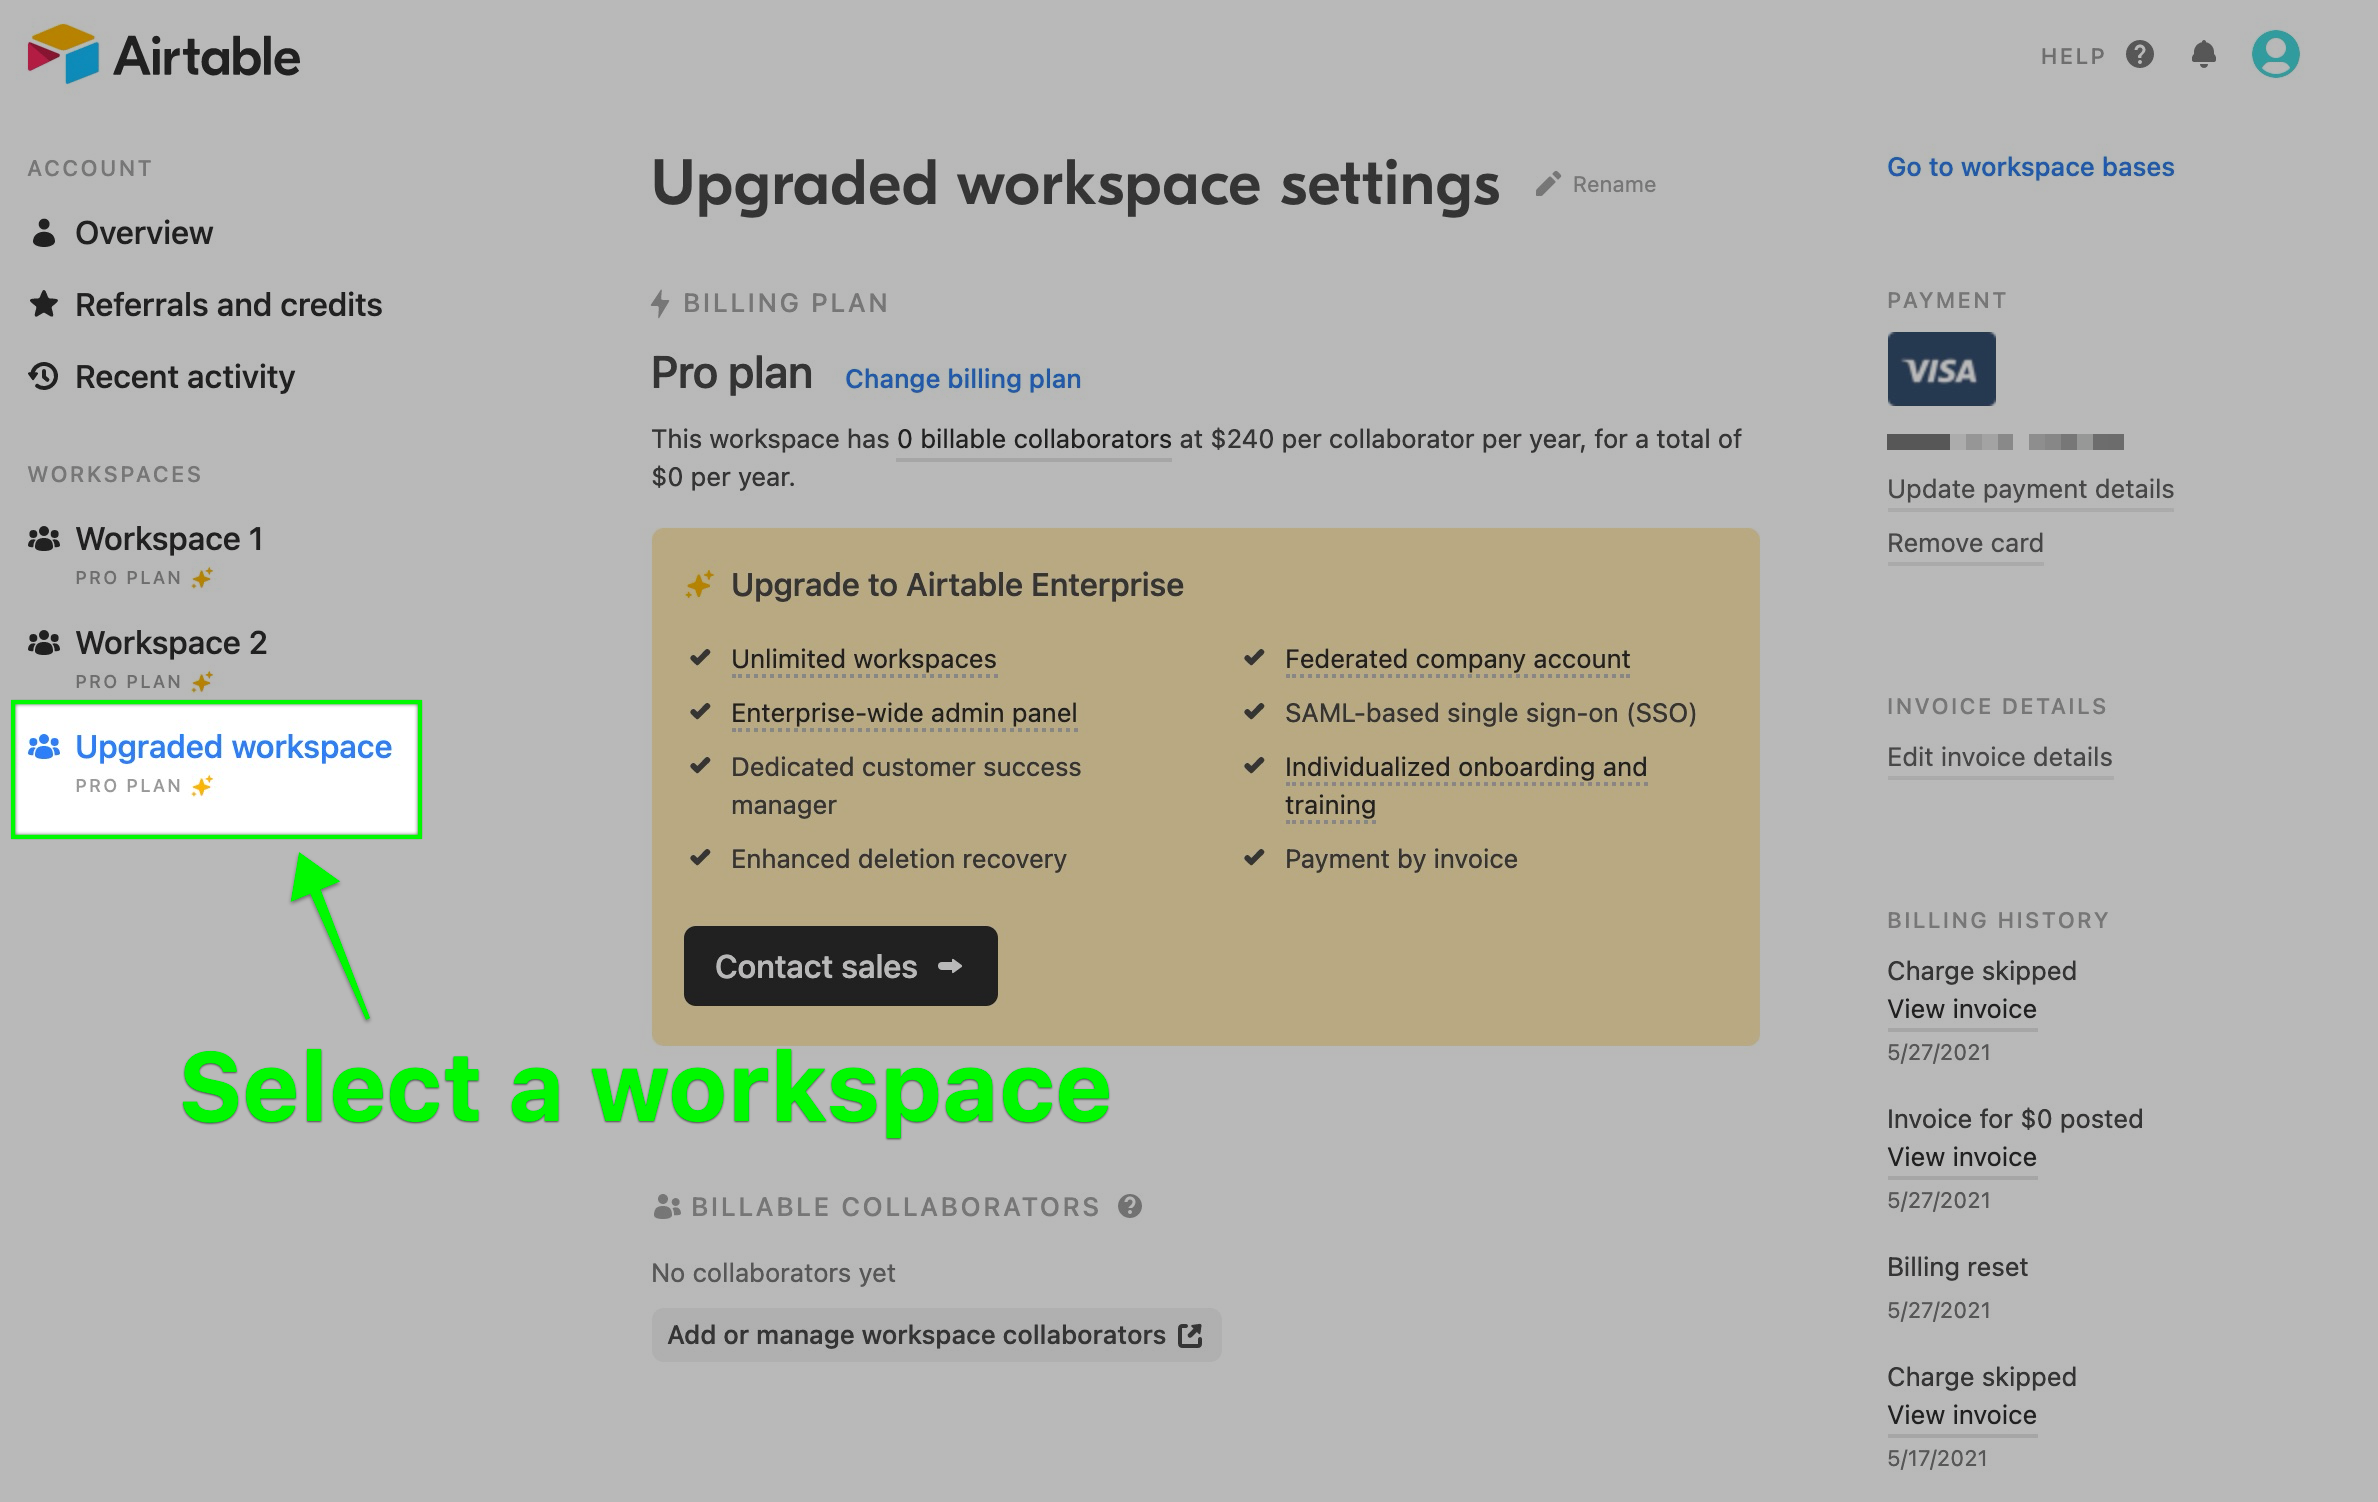Click the Overview person icon

43,232
